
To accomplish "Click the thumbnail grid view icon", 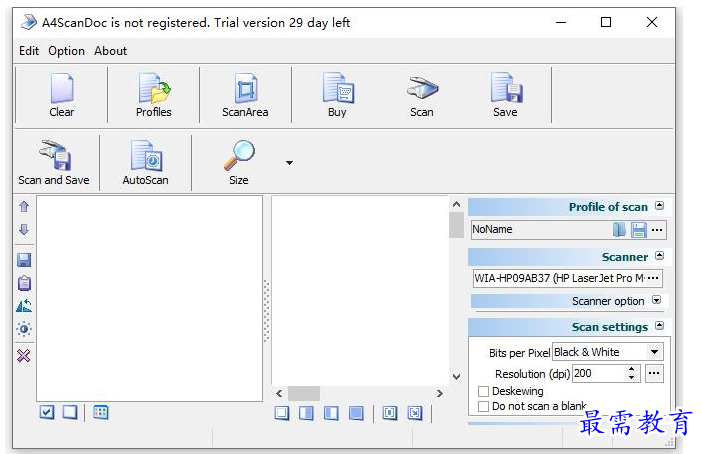I will [101, 412].
